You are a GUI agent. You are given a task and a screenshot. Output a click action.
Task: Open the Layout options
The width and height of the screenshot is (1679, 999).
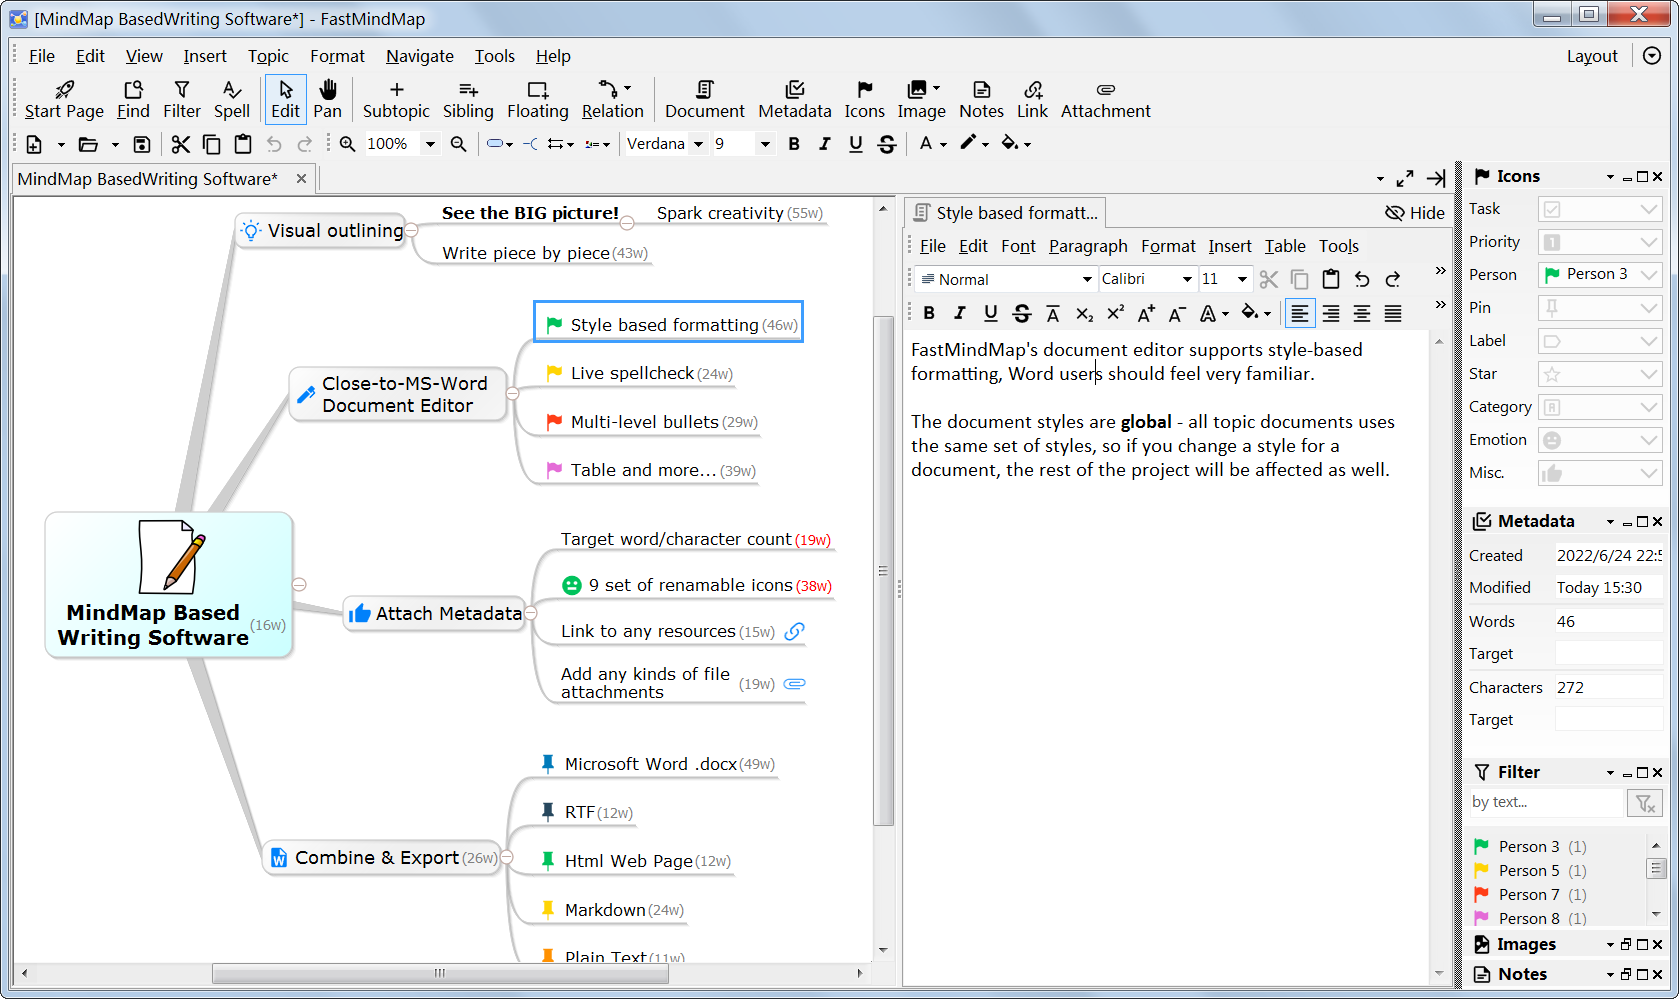[1592, 56]
